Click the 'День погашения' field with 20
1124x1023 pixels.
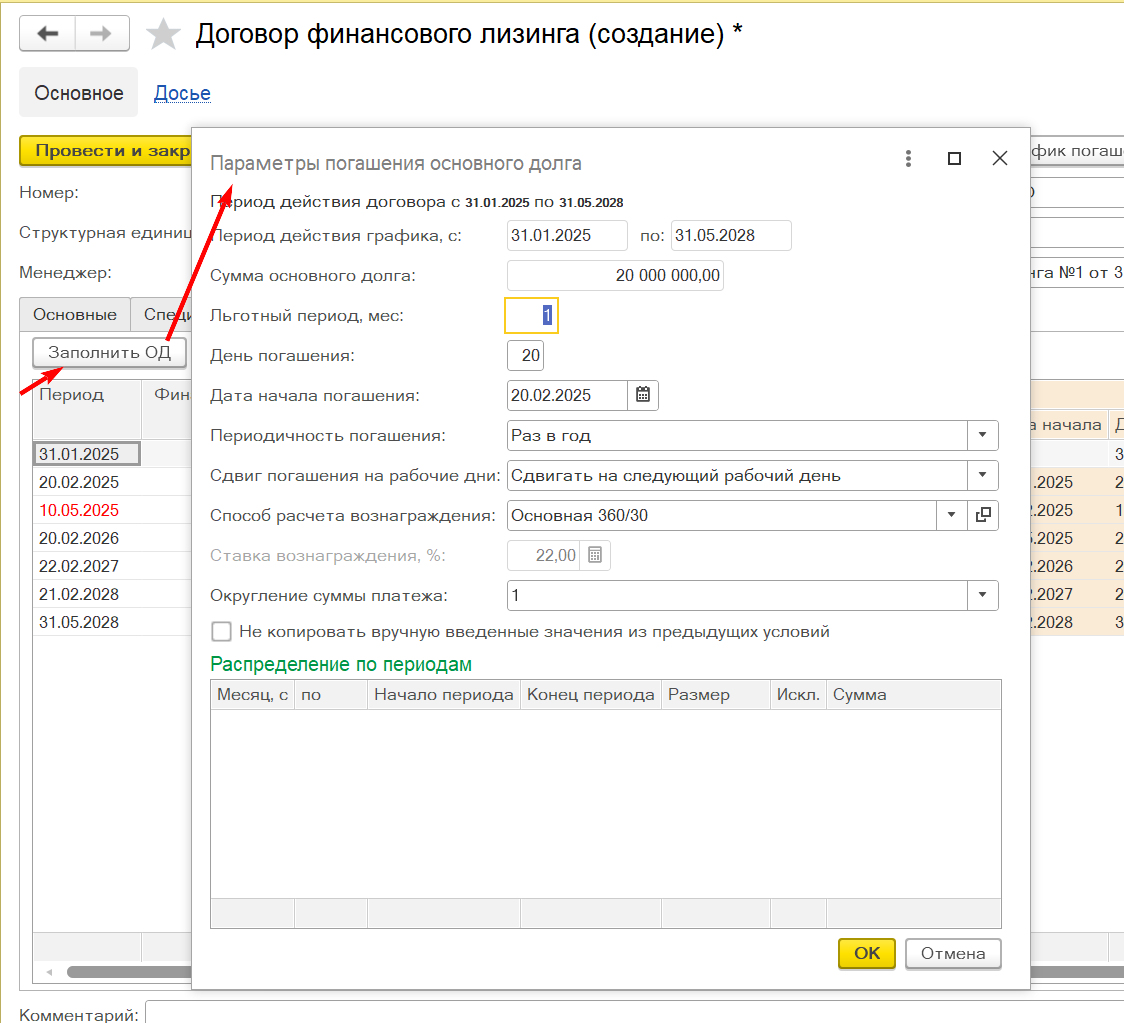click(525, 356)
